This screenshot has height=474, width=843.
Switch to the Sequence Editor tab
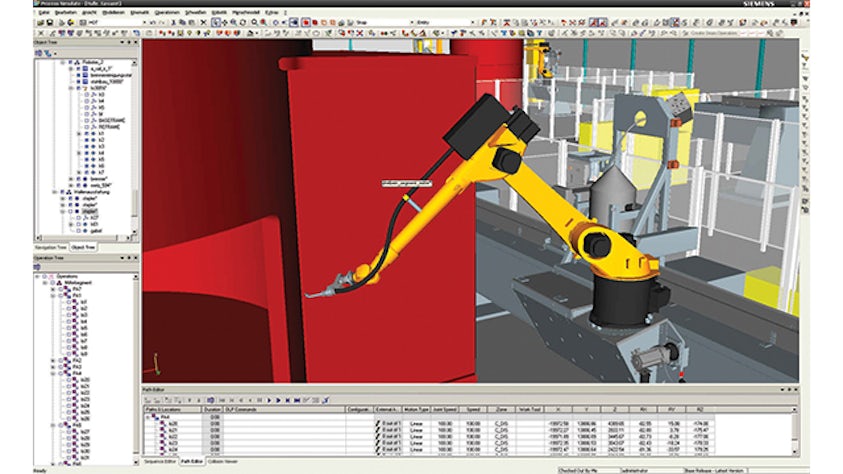point(160,462)
